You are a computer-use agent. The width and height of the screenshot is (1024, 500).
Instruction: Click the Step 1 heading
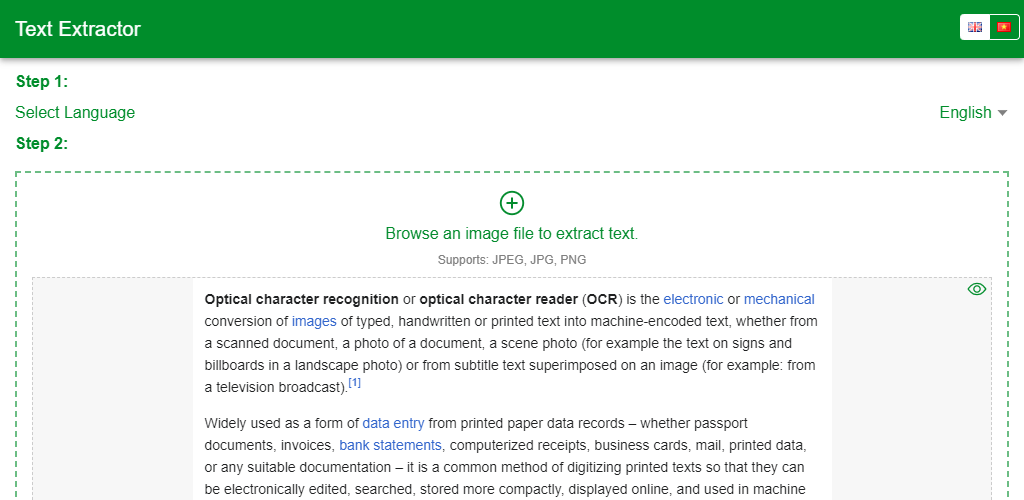pyautogui.click(x=42, y=82)
